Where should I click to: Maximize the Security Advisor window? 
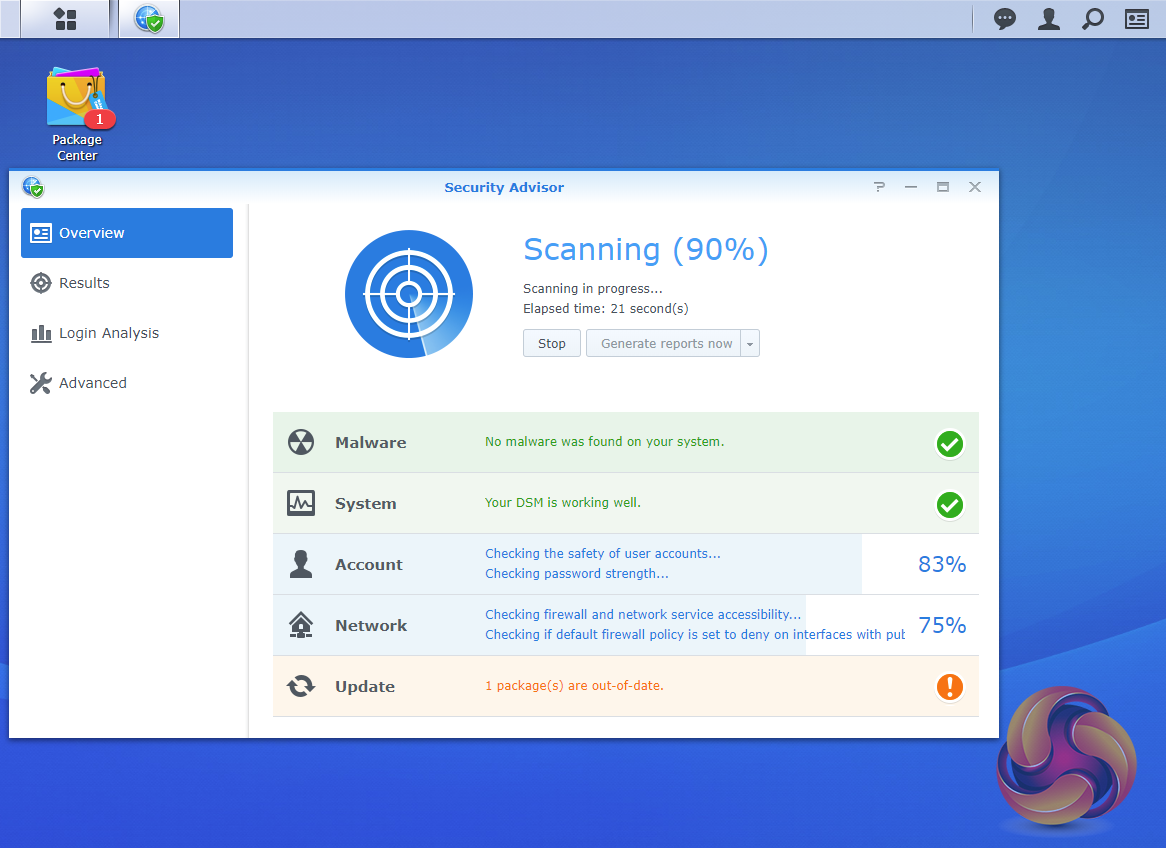coord(943,187)
